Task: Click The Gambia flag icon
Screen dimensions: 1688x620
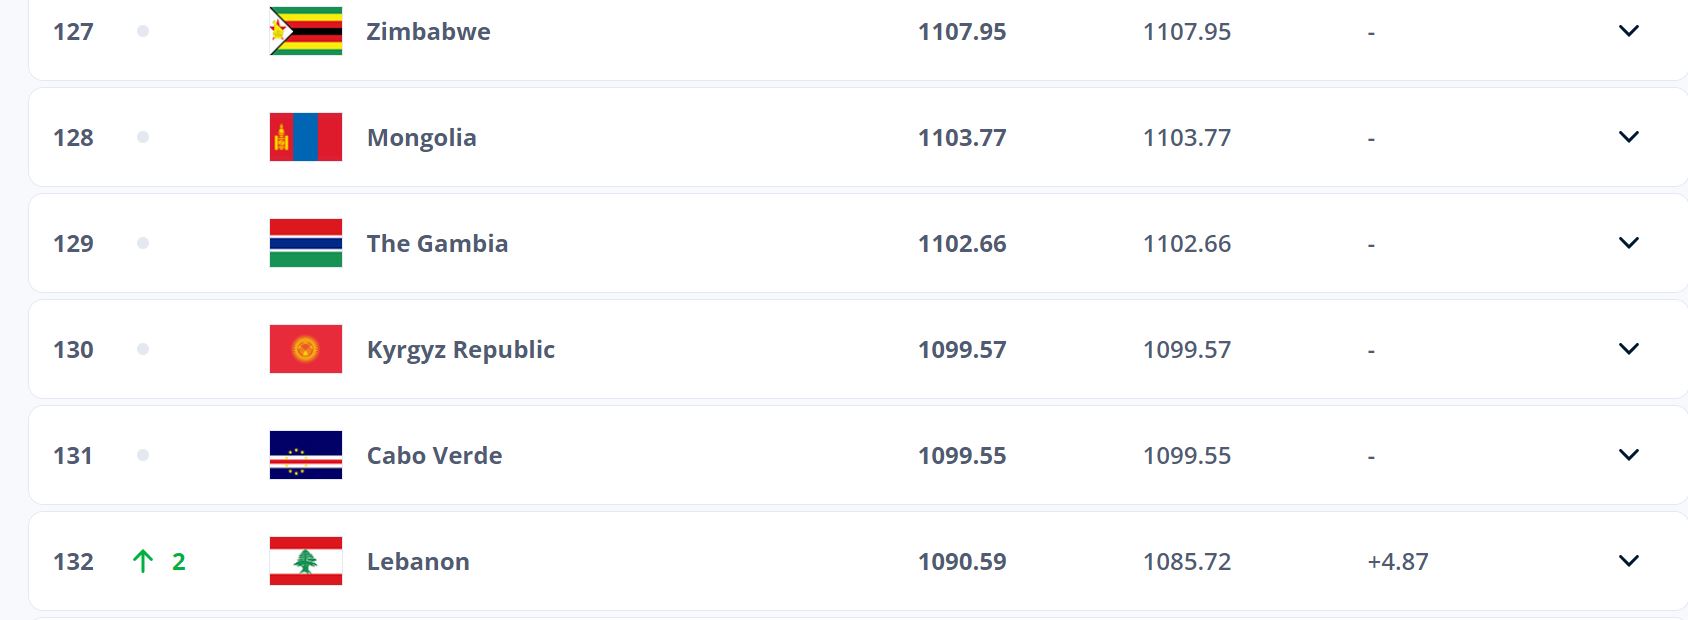Action: [x=305, y=243]
